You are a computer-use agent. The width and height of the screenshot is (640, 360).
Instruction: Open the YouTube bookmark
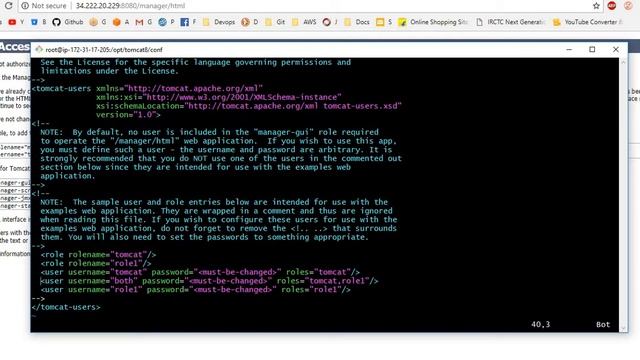point(16,22)
